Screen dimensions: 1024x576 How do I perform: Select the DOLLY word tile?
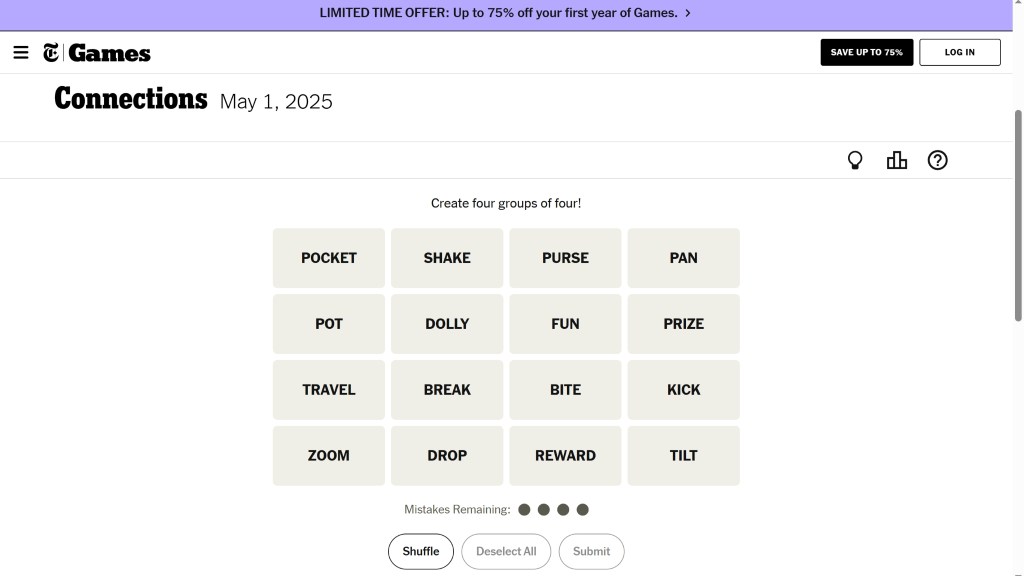pyautogui.click(x=447, y=324)
